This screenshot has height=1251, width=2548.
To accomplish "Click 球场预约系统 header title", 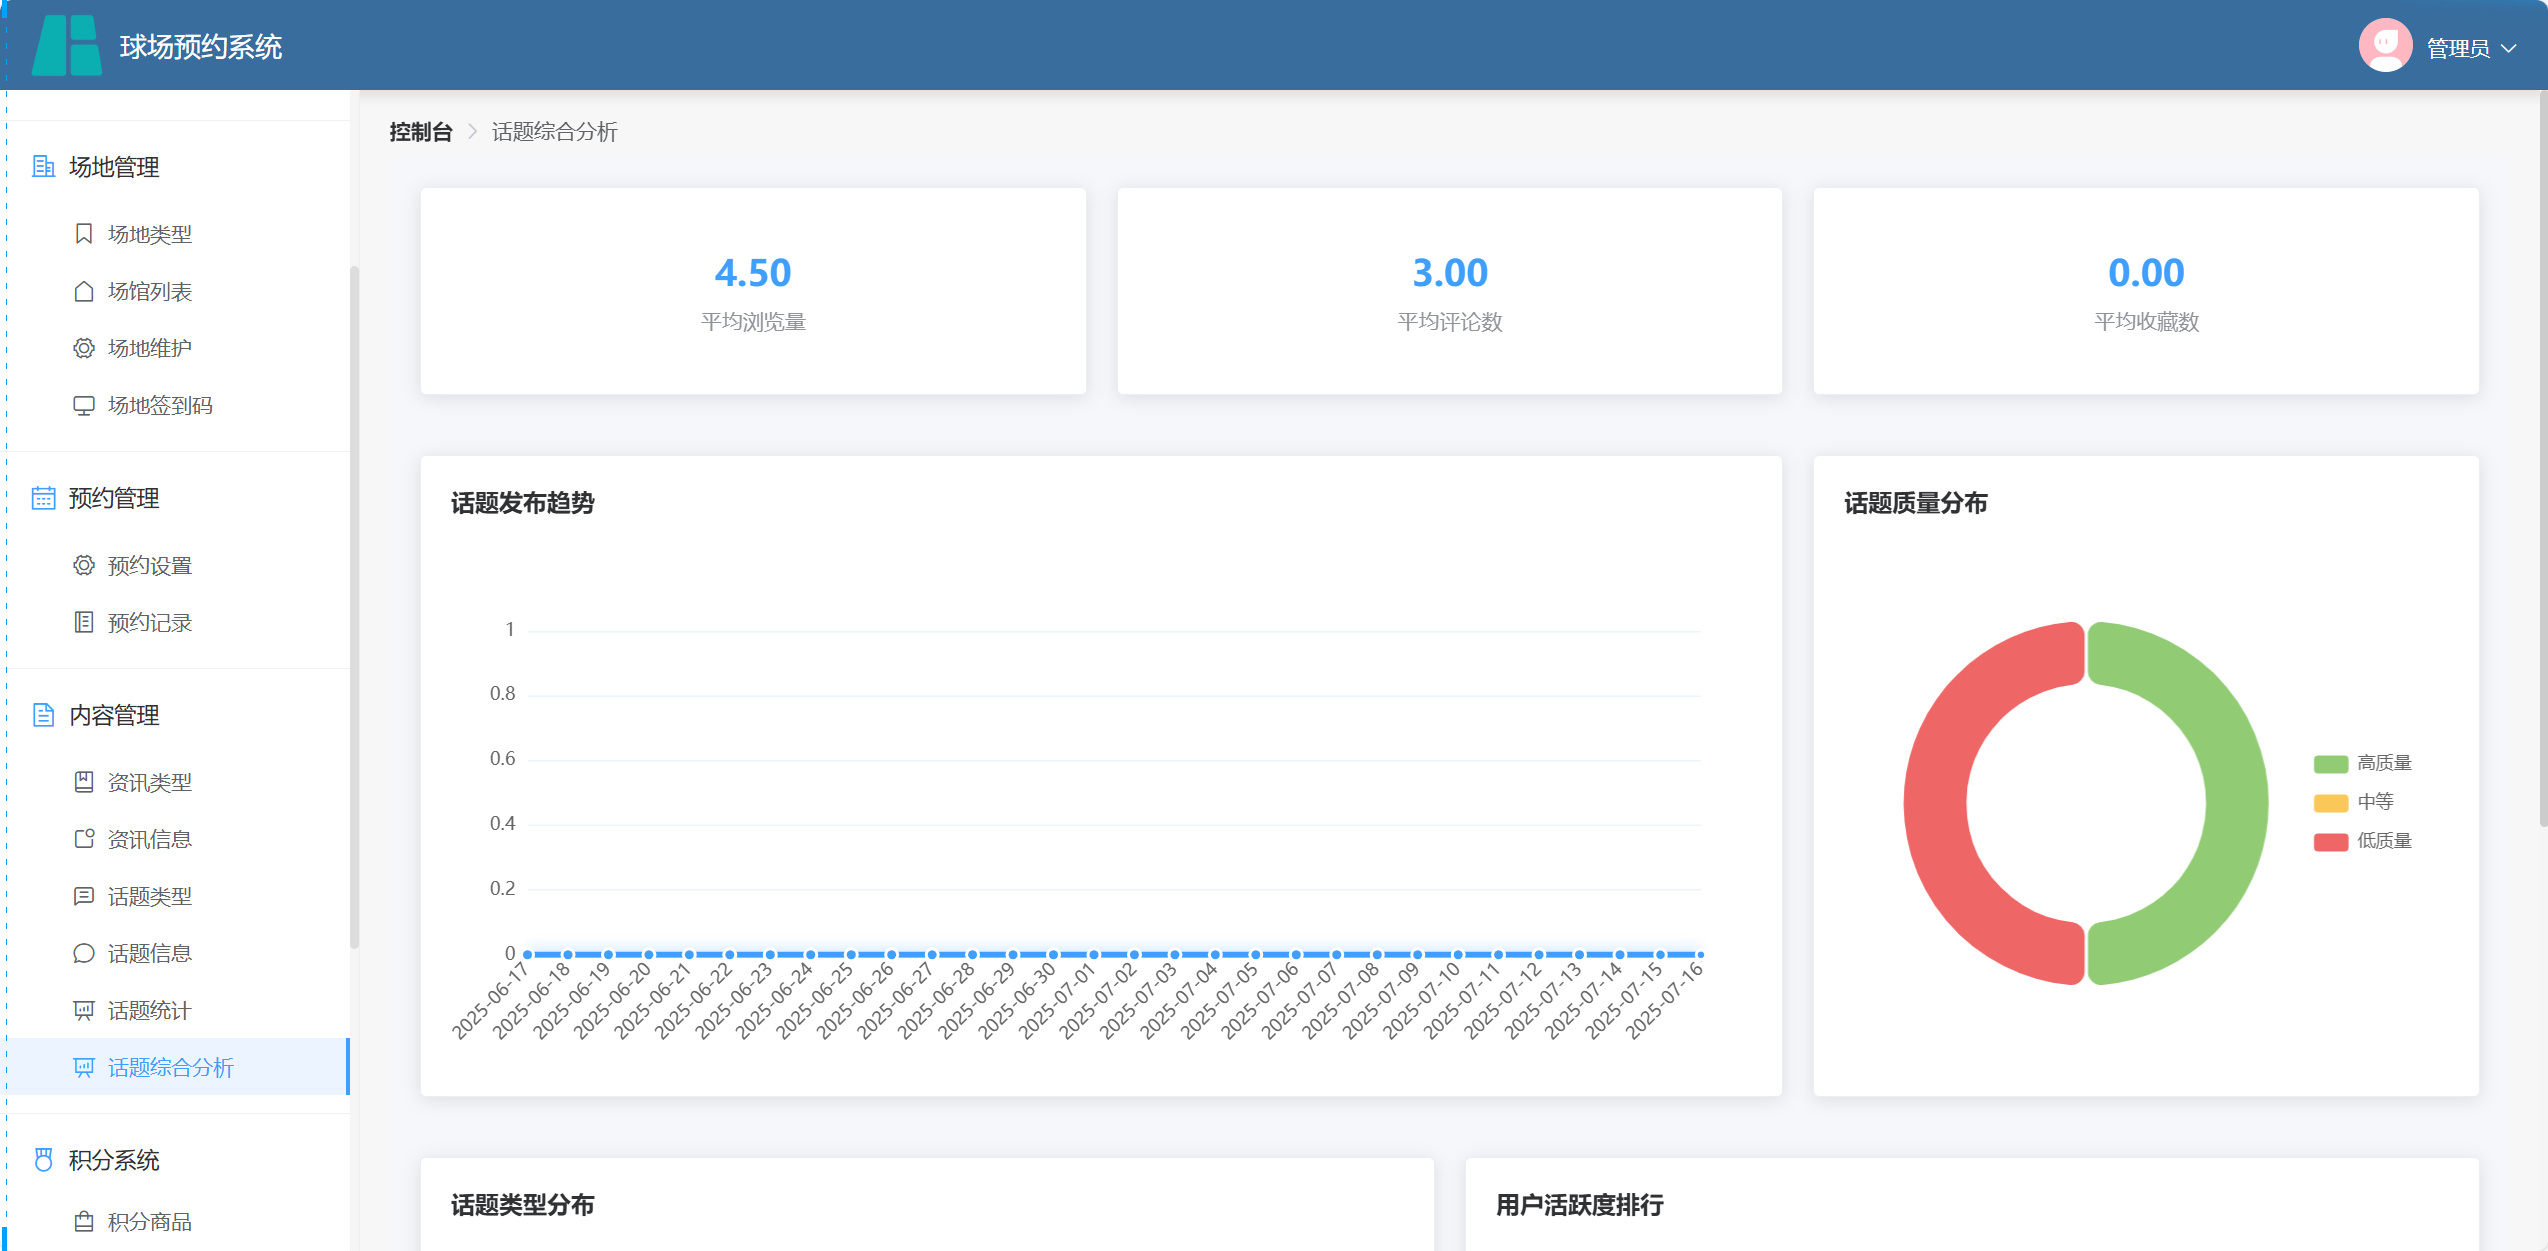I will pyautogui.click(x=200, y=47).
